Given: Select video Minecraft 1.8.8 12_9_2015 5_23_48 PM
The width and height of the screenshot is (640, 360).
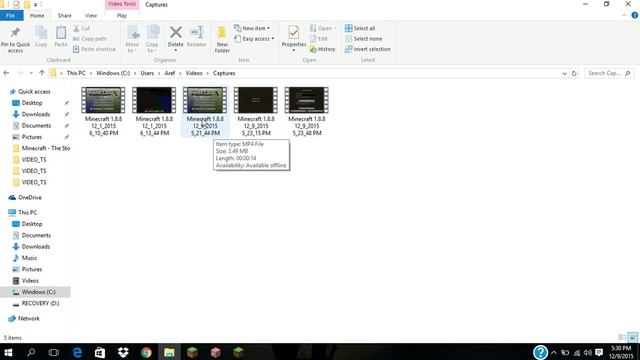Looking at the screenshot, I should point(307,111).
